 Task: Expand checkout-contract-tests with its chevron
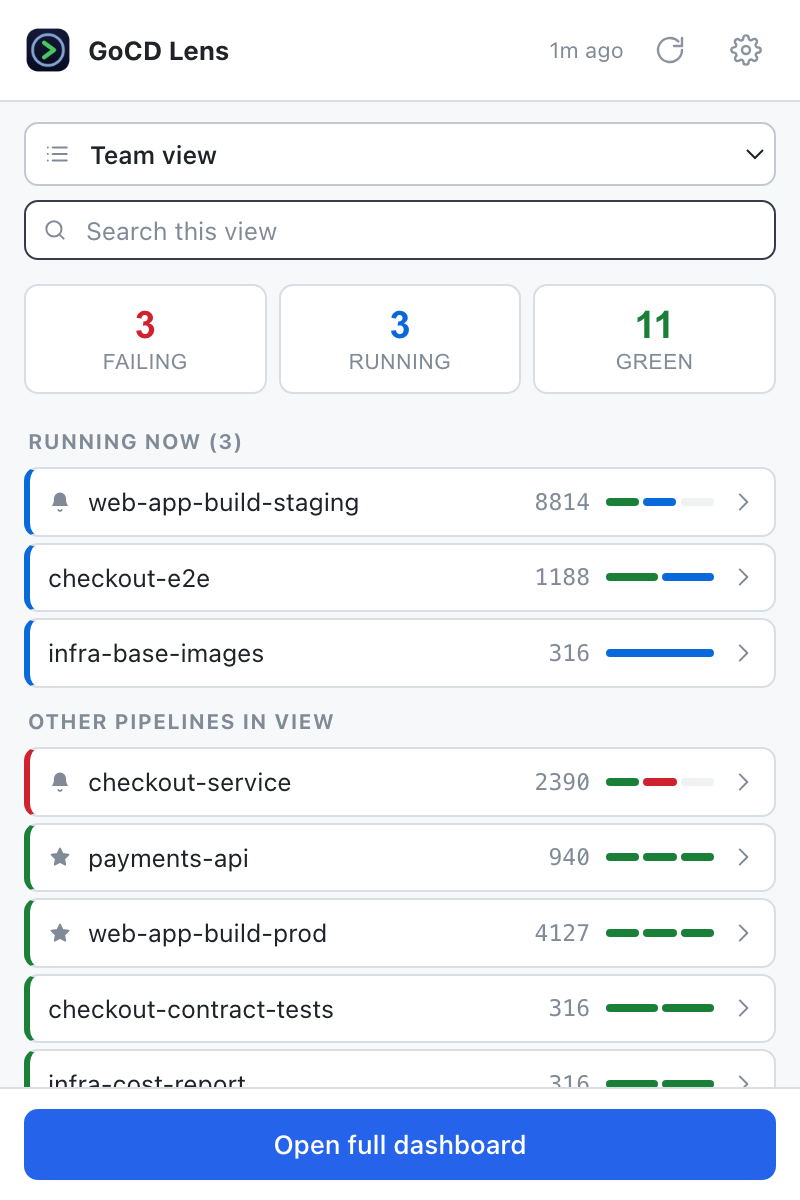point(743,1008)
